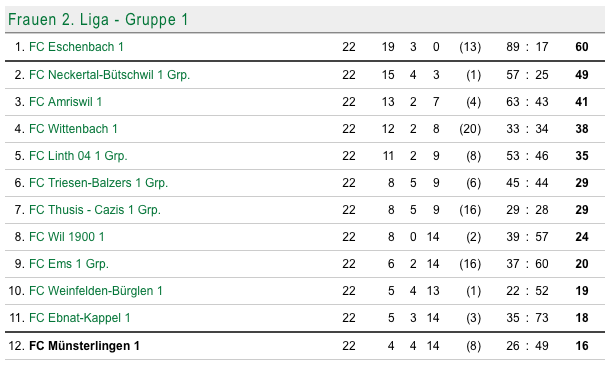Open the FC Thusis - Cazis 1 Grp. link
This screenshot has height=367, width=613.
click(x=95, y=210)
